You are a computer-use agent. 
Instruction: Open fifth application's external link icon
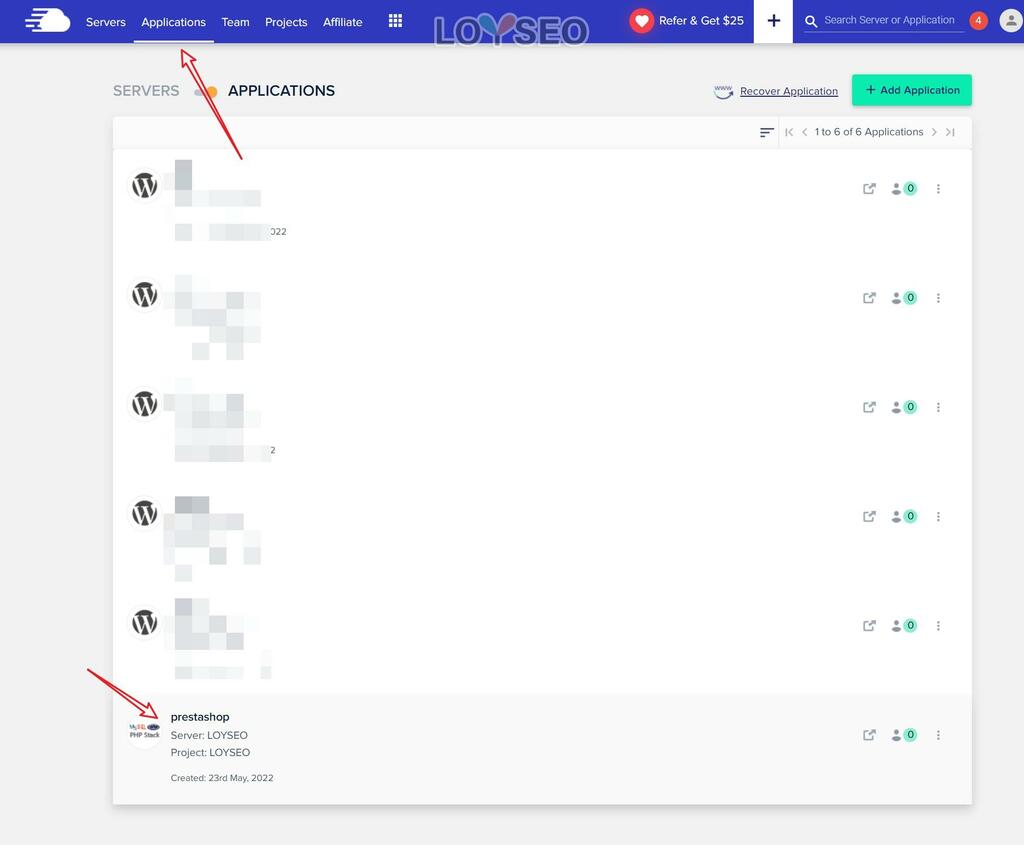coord(869,626)
